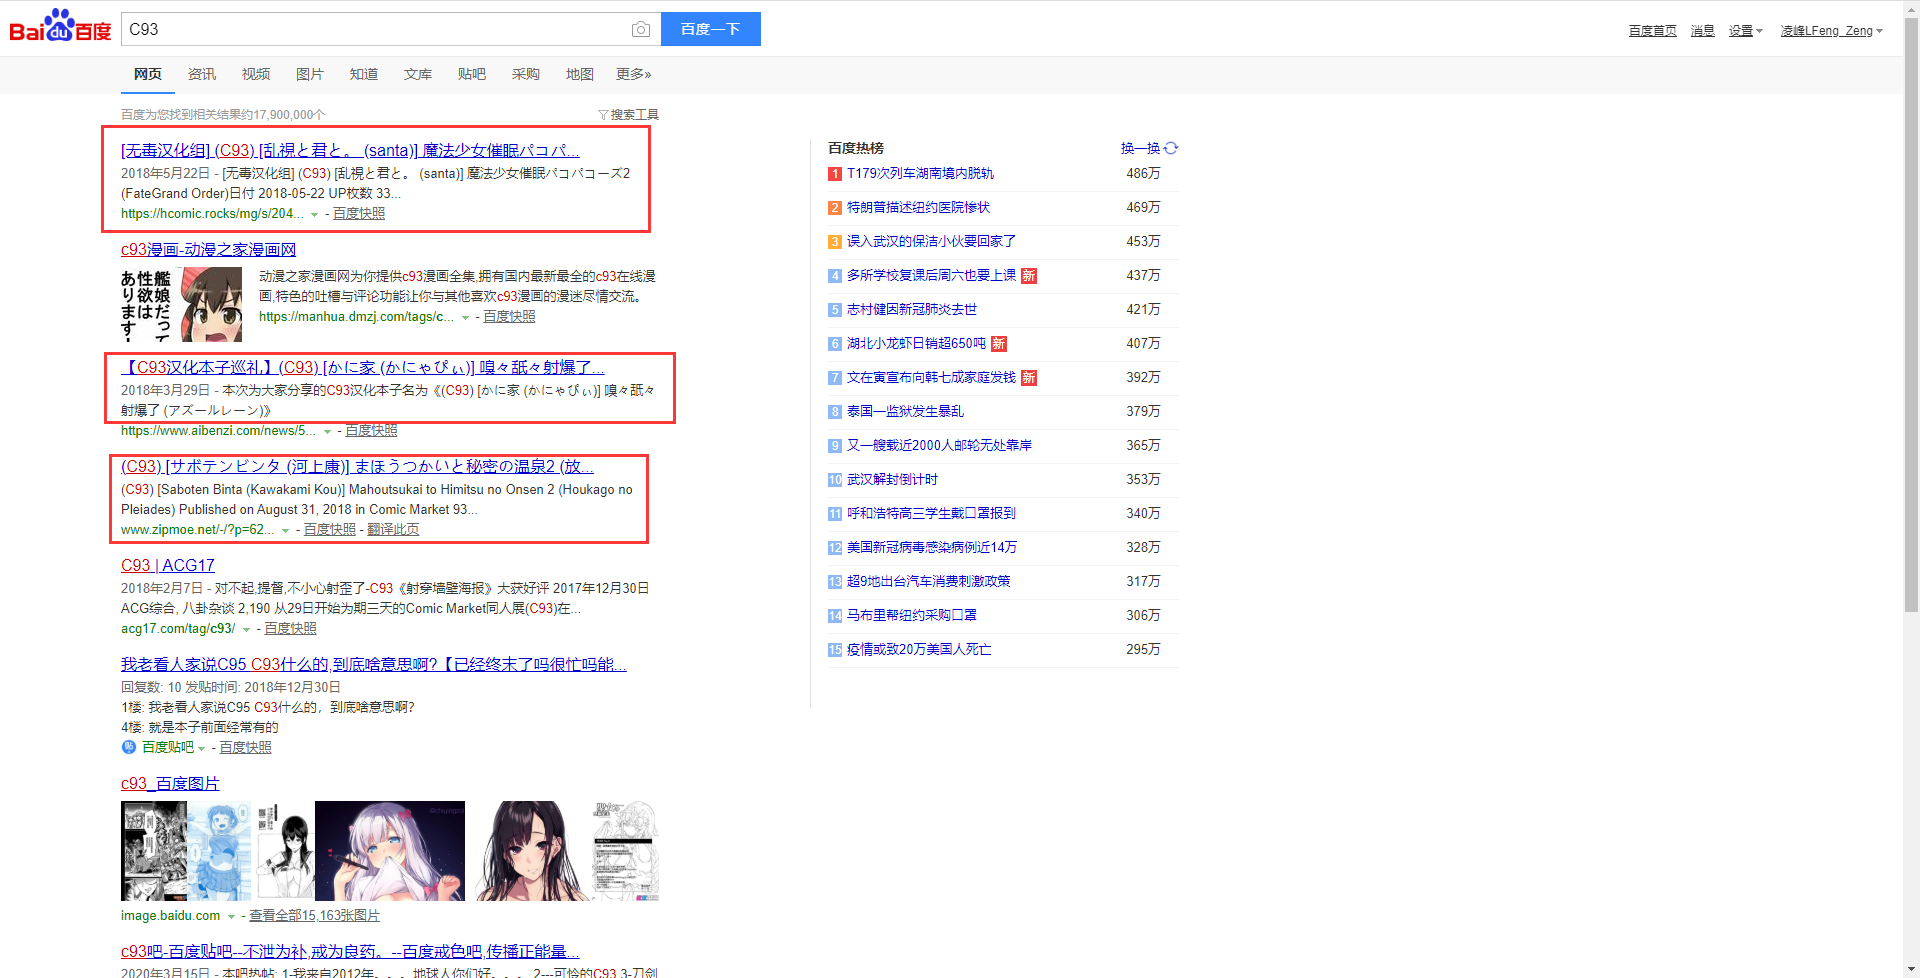Open the 知道 tab

click(x=364, y=74)
